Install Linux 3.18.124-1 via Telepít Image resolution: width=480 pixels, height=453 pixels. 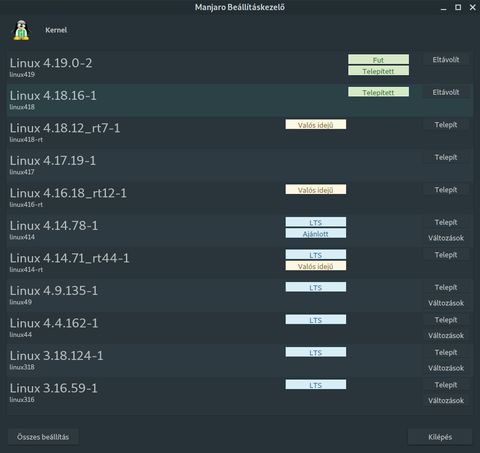(446, 352)
